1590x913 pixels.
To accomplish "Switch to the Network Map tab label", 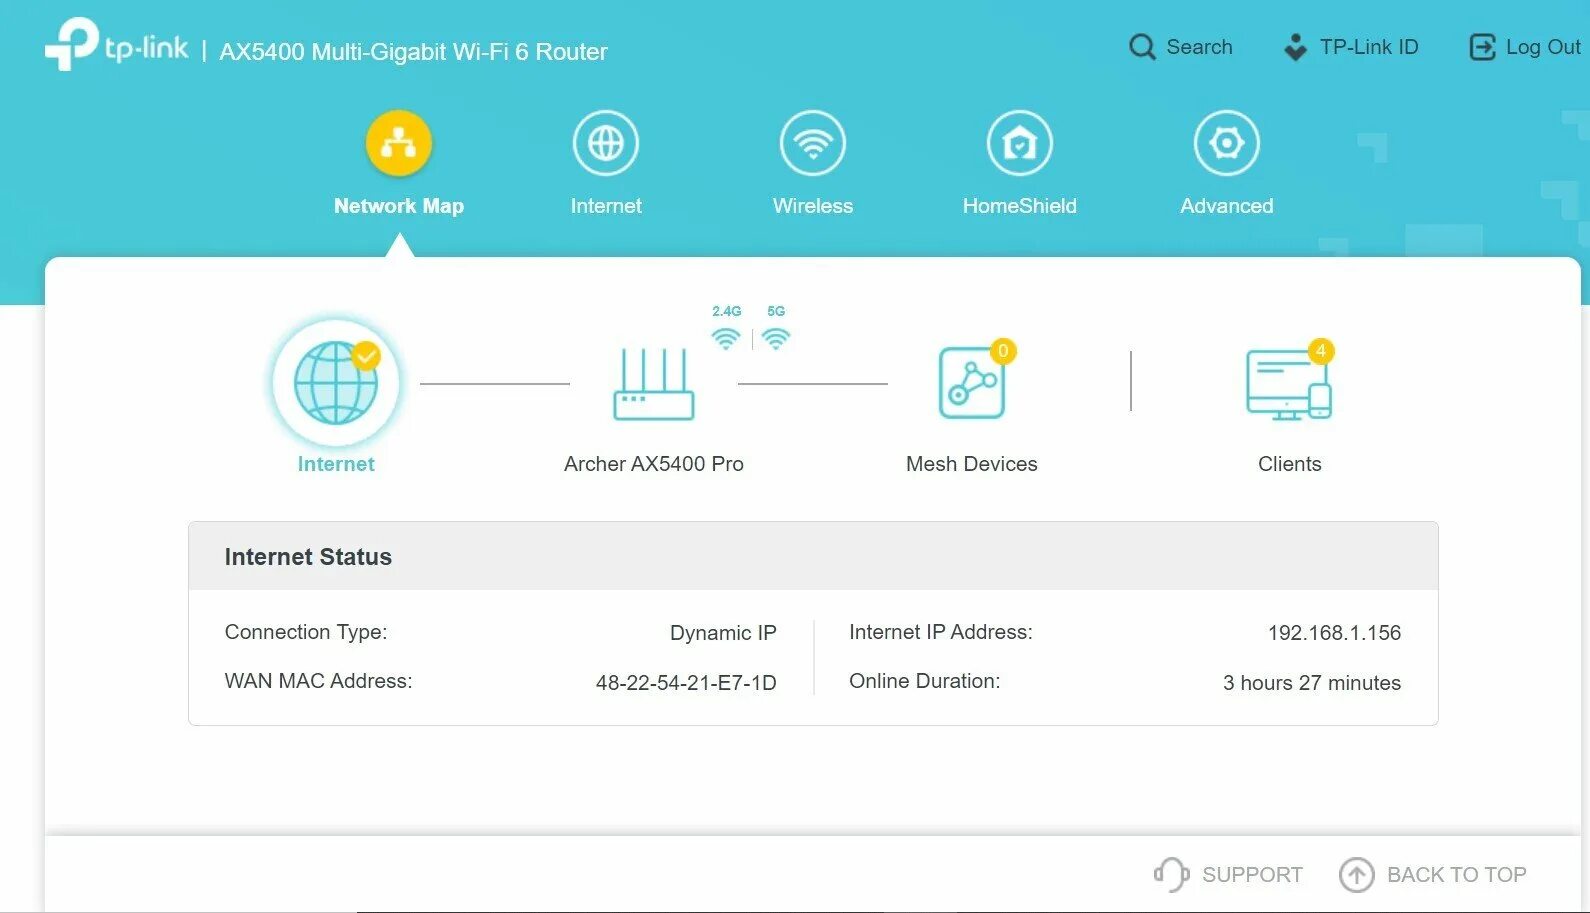I will 399,206.
